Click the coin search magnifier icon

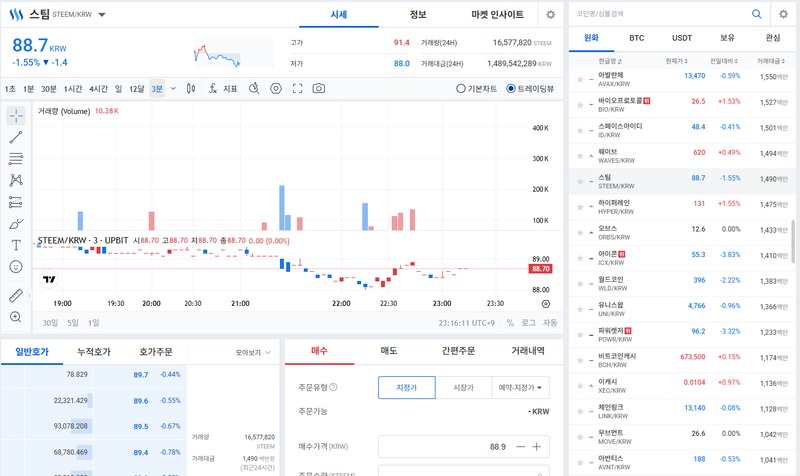756,14
